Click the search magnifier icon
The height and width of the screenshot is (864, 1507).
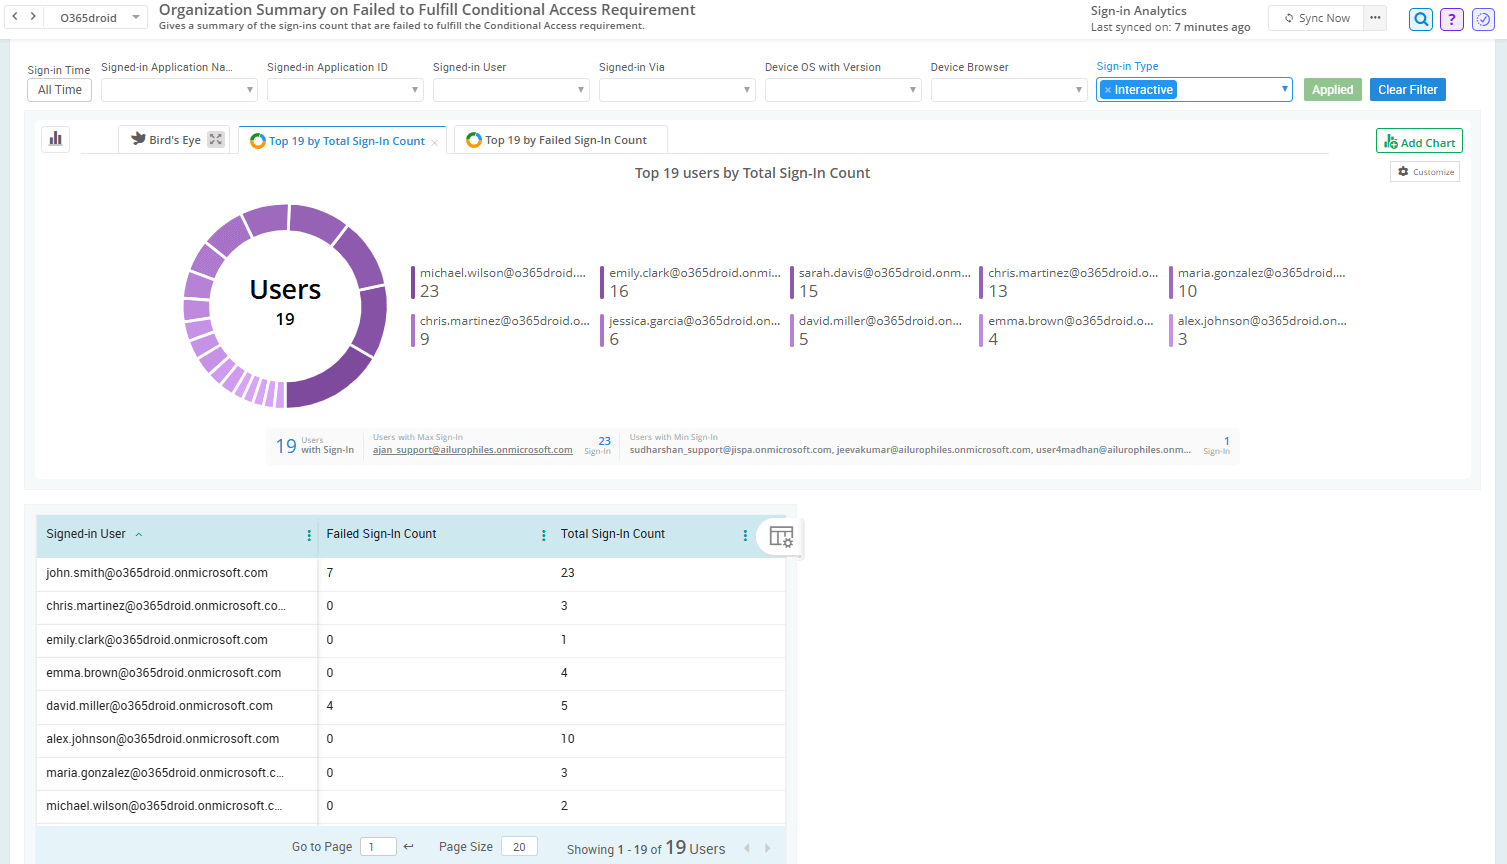(x=1420, y=19)
